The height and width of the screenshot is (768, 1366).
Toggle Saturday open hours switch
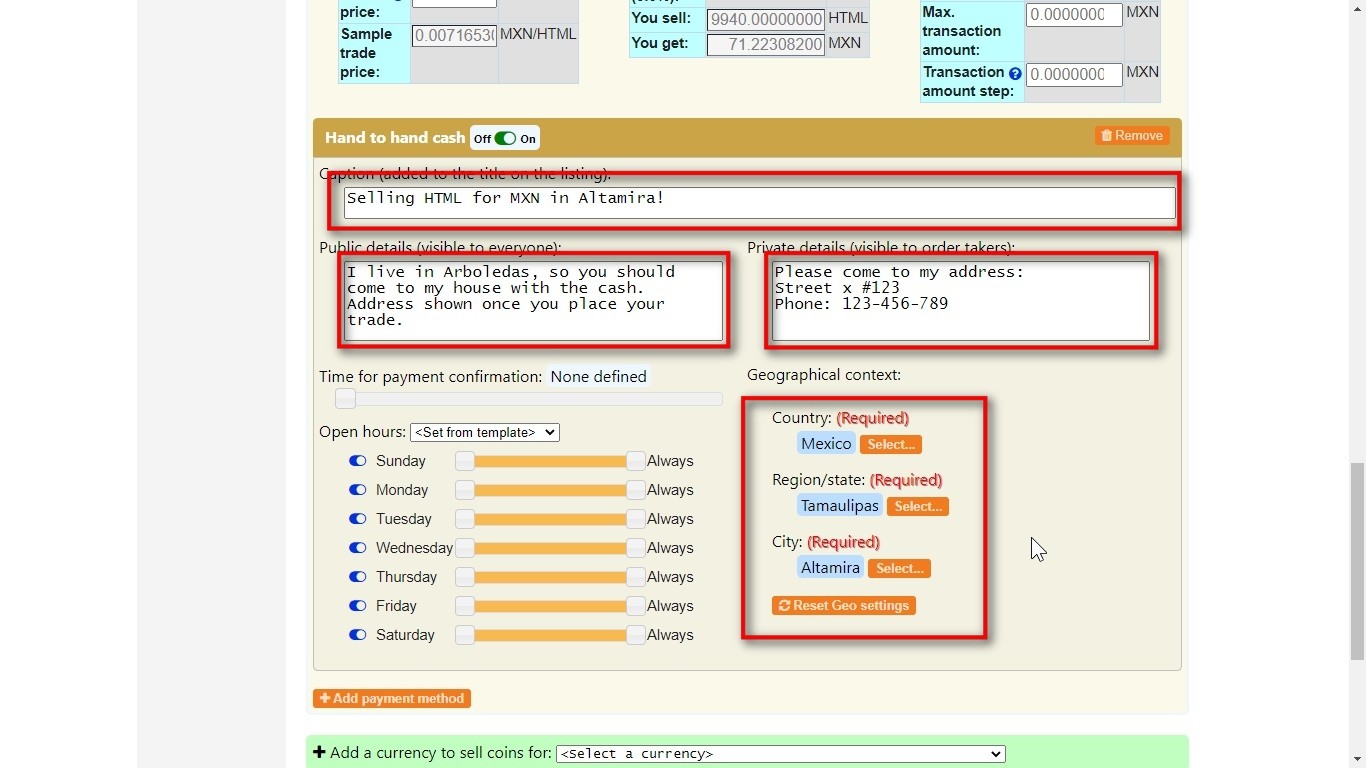357,635
